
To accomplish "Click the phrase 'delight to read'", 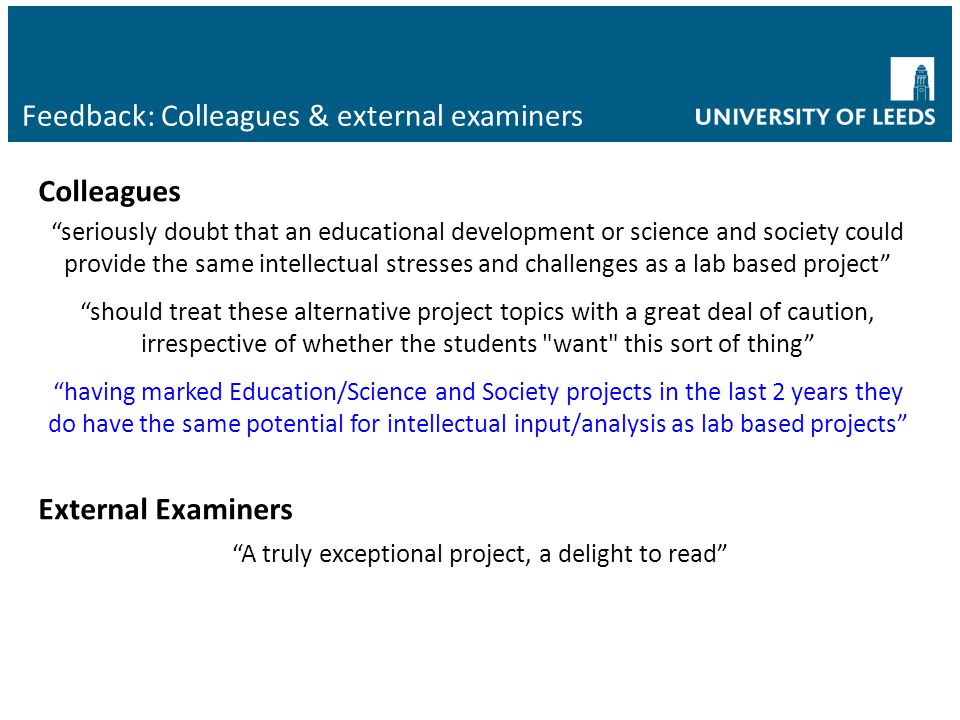I will (x=637, y=554).
